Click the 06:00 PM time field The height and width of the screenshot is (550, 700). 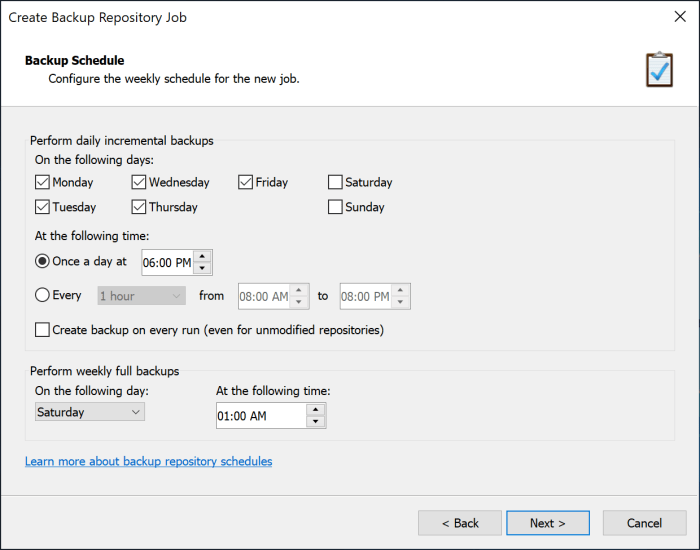click(x=167, y=262)
